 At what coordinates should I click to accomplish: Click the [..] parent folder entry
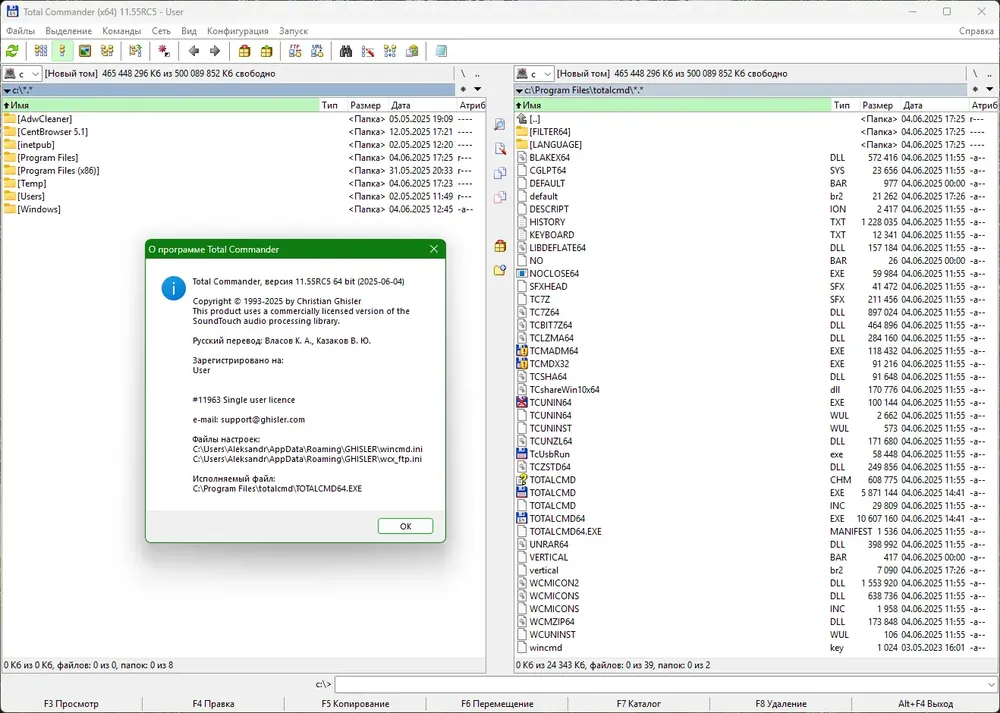(756, 119)
